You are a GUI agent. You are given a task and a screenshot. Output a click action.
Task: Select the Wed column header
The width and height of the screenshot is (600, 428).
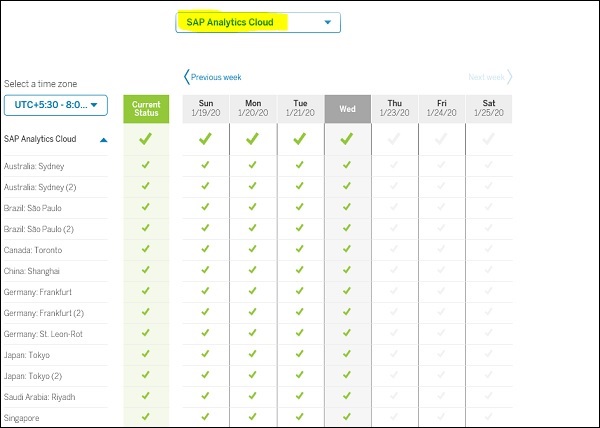[346, 109]
